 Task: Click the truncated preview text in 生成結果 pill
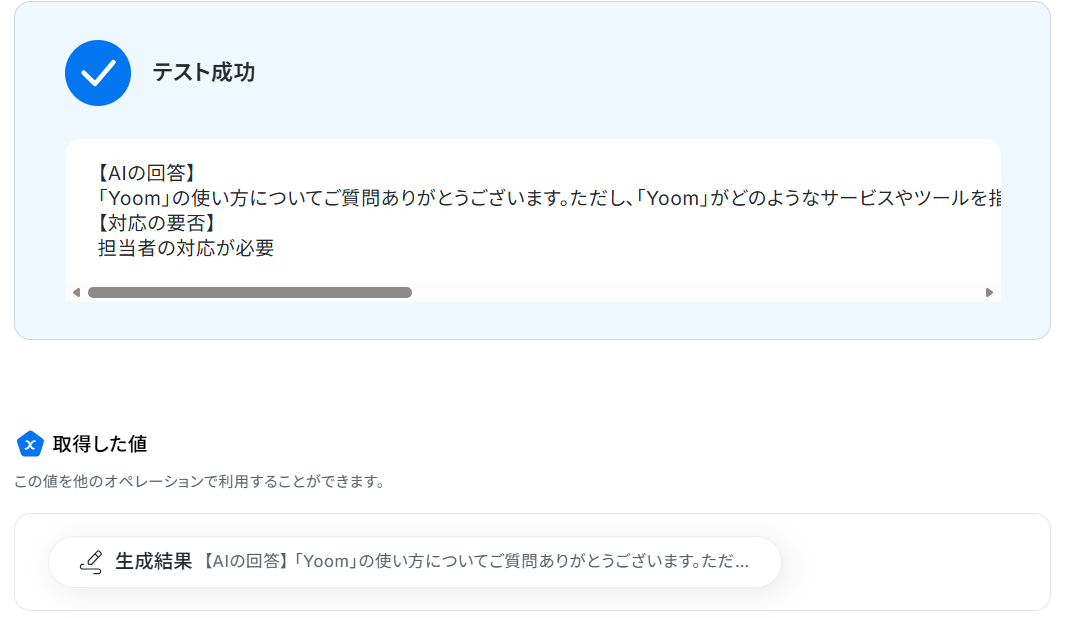click(x=476, y=562)
